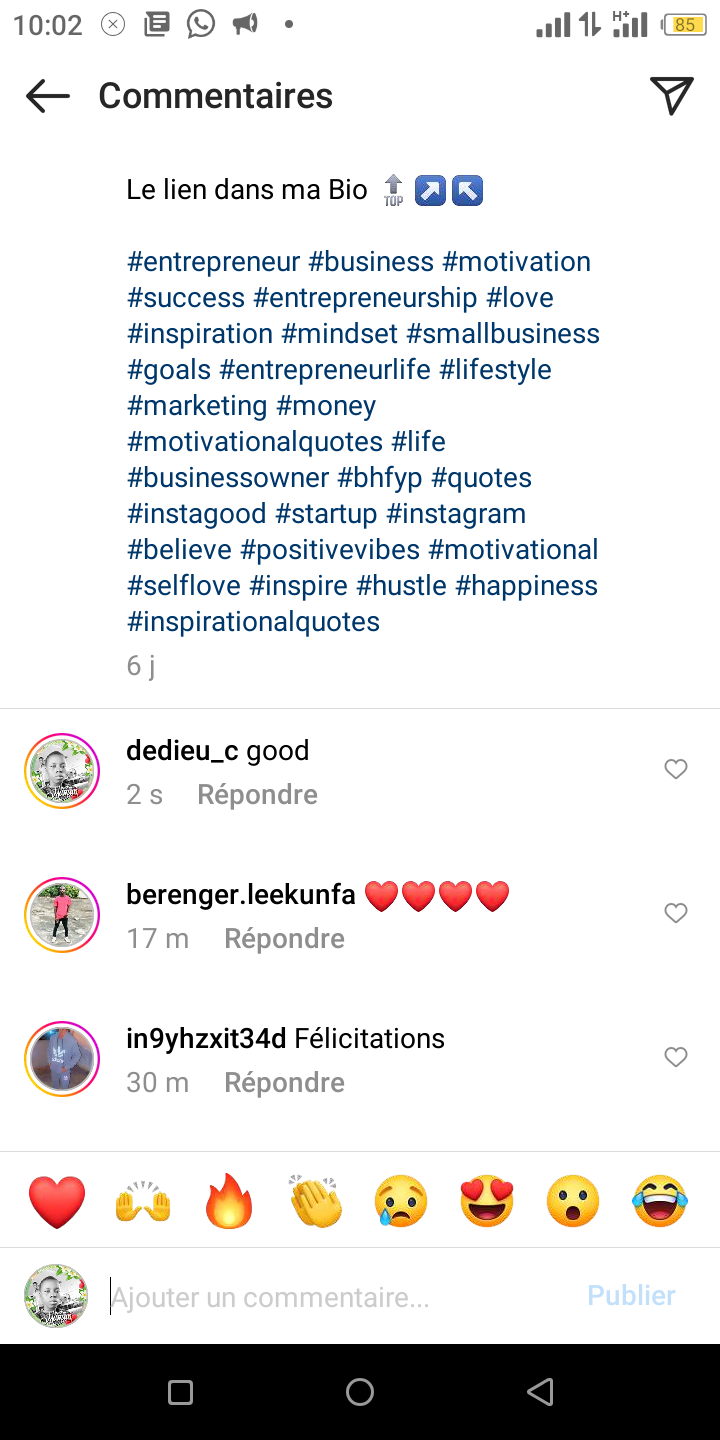Like in9yhzxit34d's Félicitations comment

pos(676,1057)
